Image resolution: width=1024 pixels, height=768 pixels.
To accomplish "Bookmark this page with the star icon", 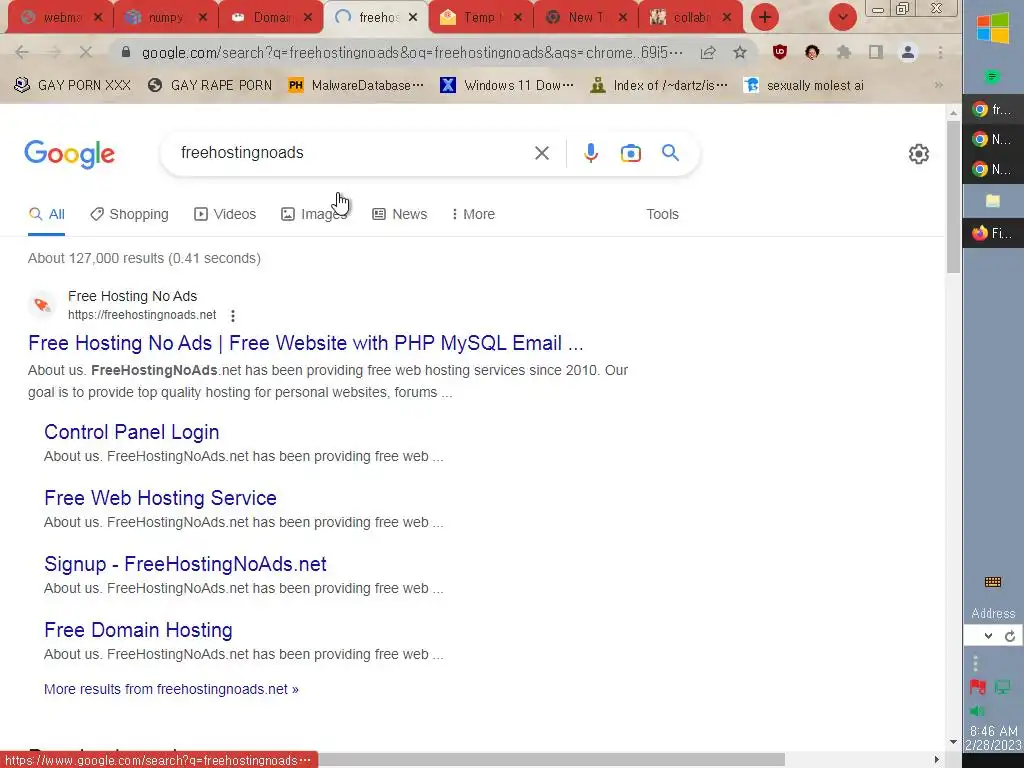I will 739,52.
